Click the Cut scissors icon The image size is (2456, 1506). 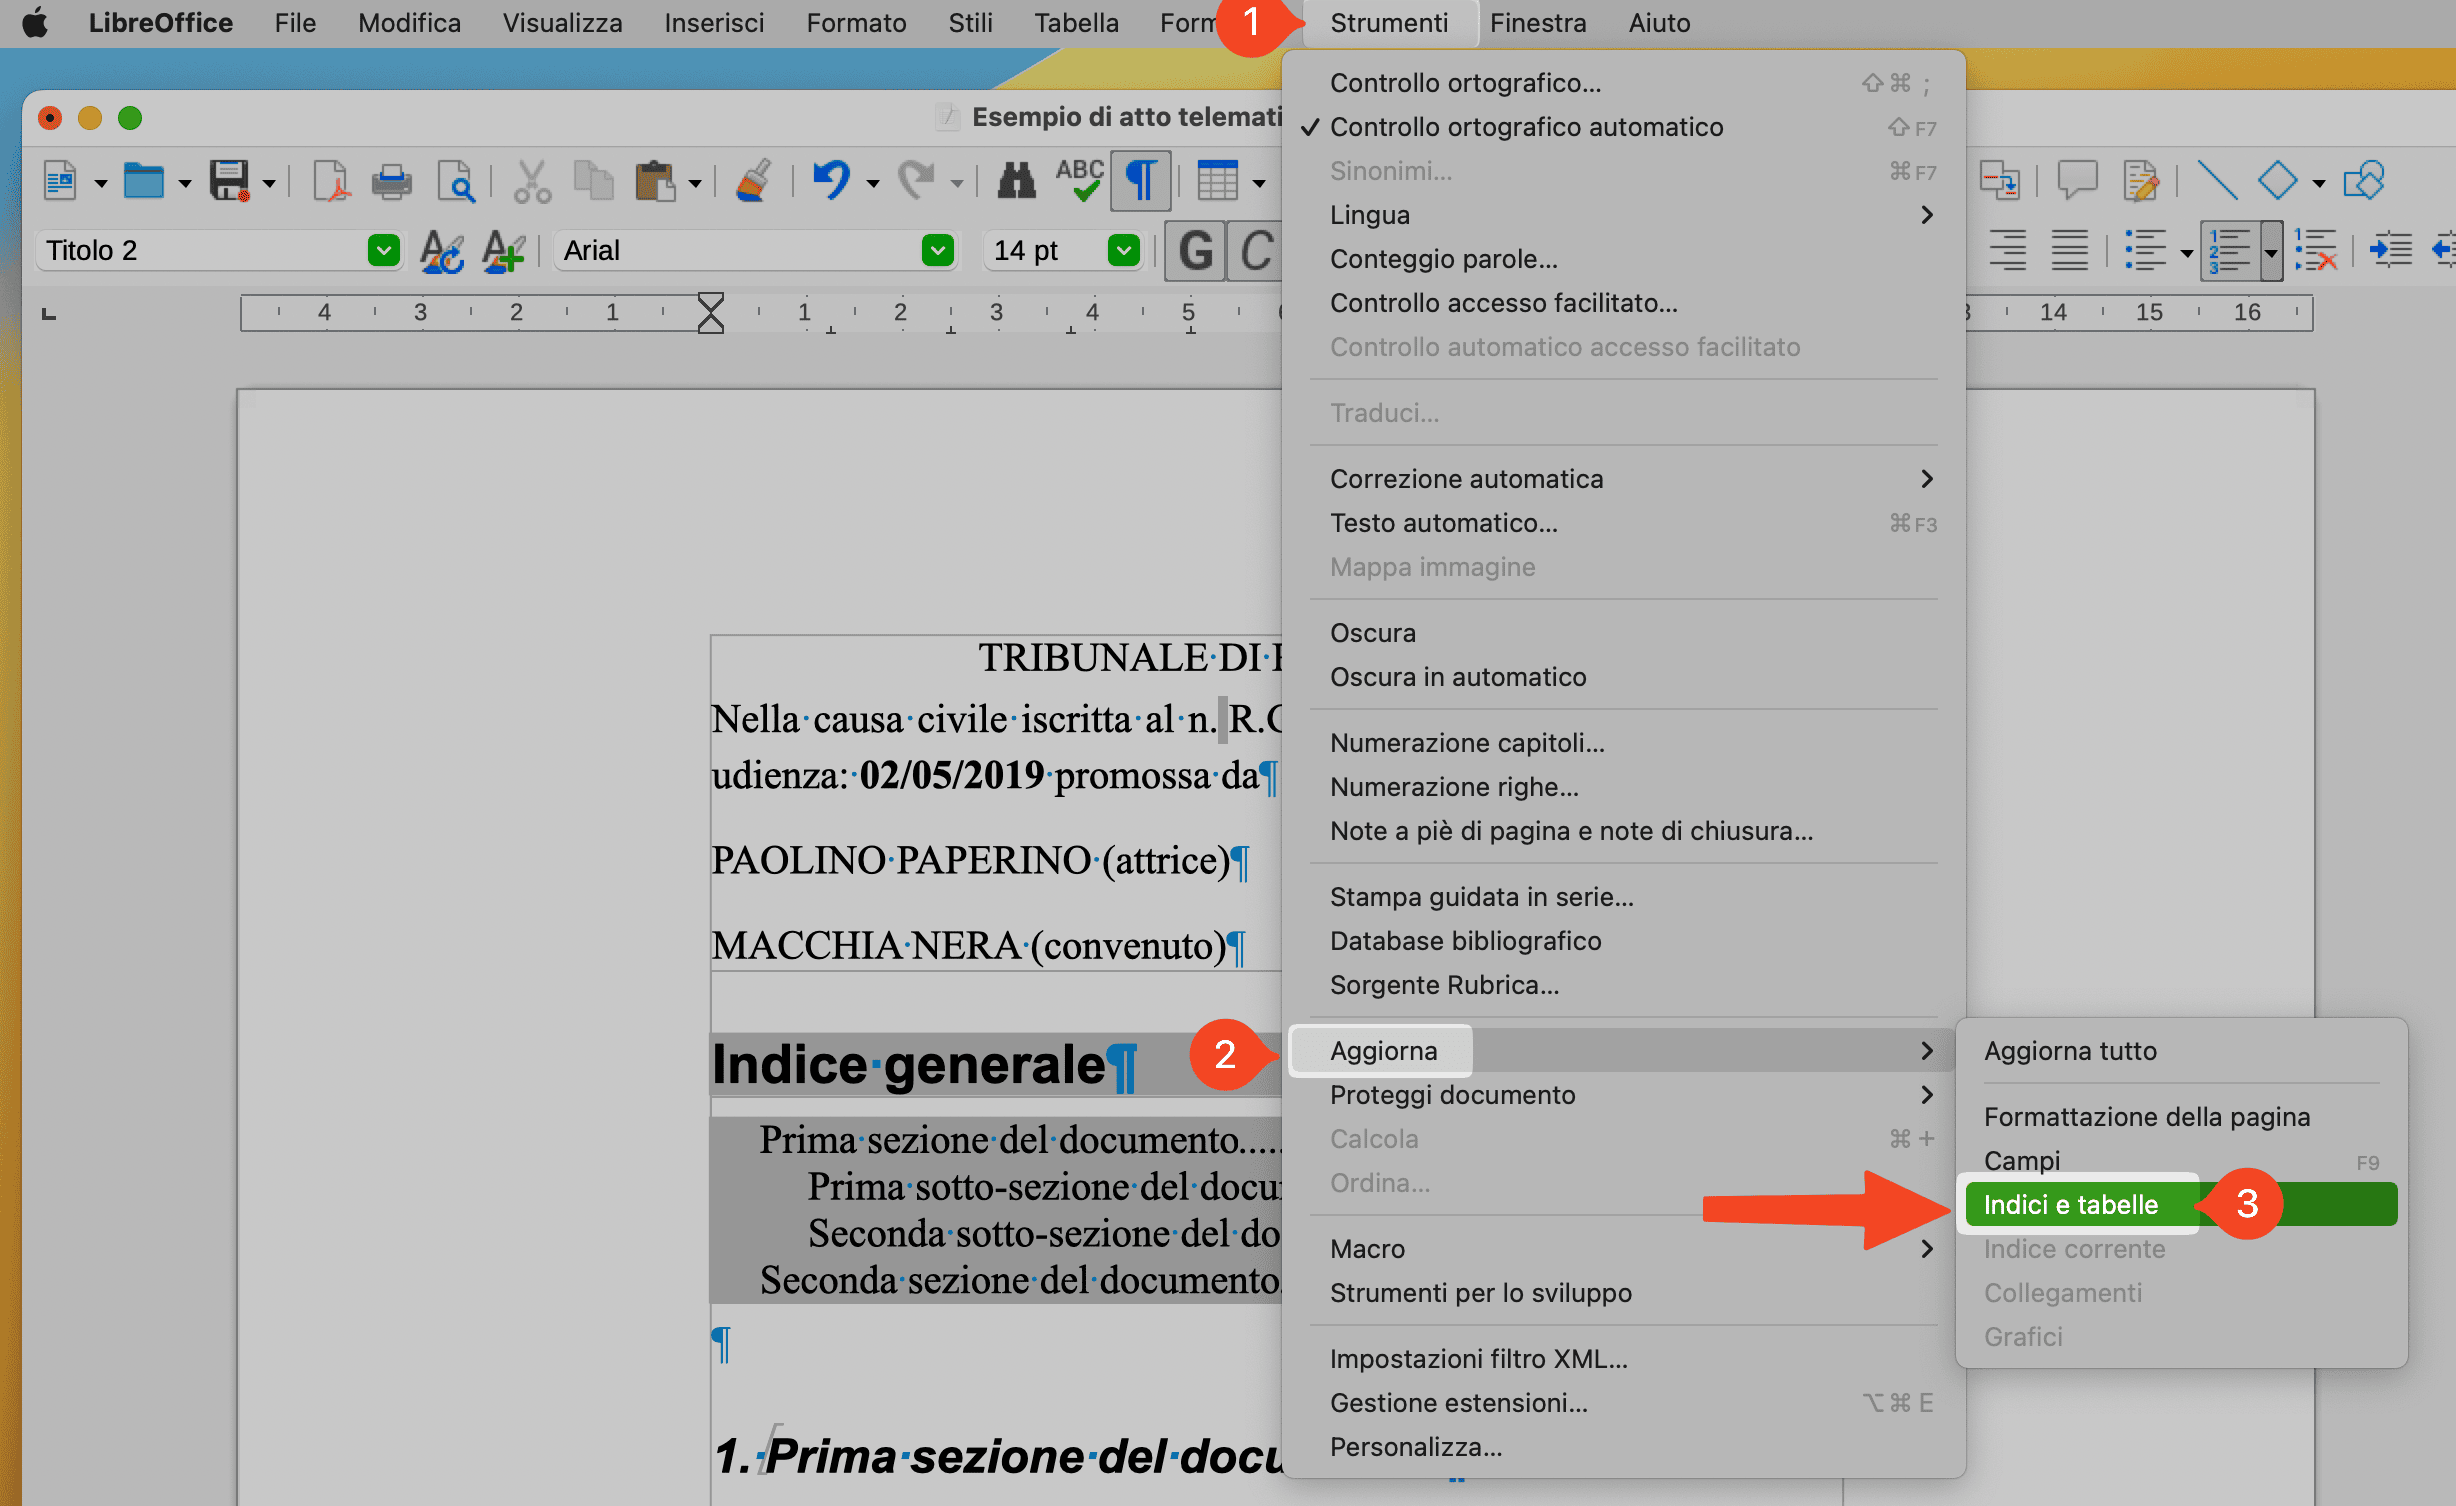[x=532, y=182]
